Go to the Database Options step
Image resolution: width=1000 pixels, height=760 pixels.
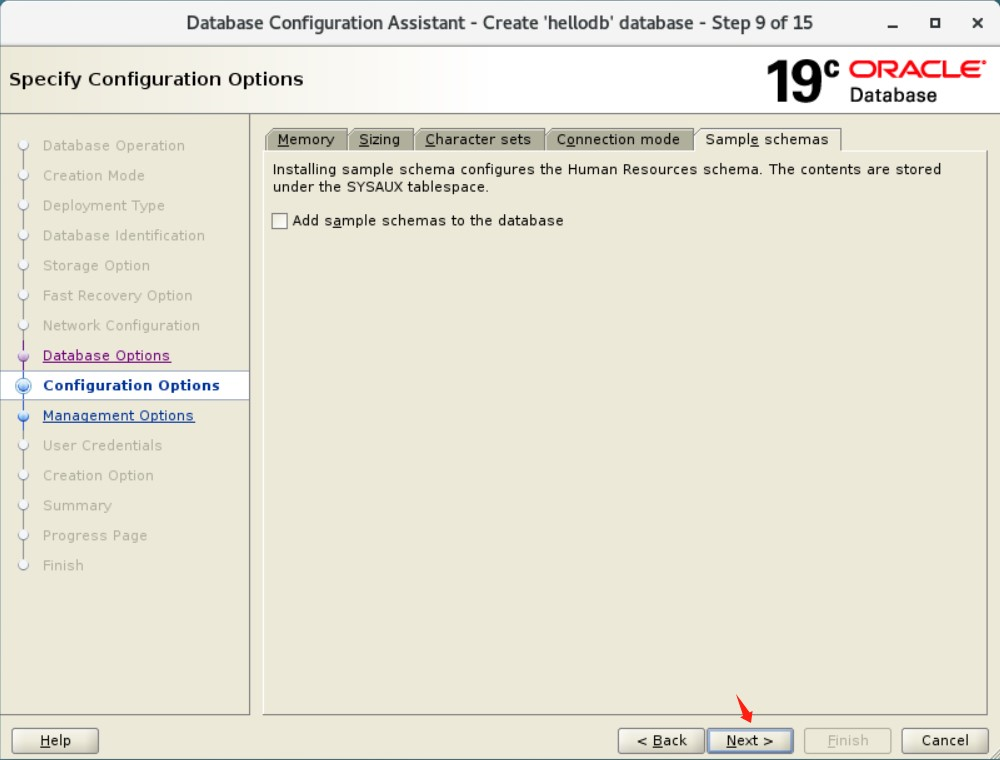pos(107,355)
